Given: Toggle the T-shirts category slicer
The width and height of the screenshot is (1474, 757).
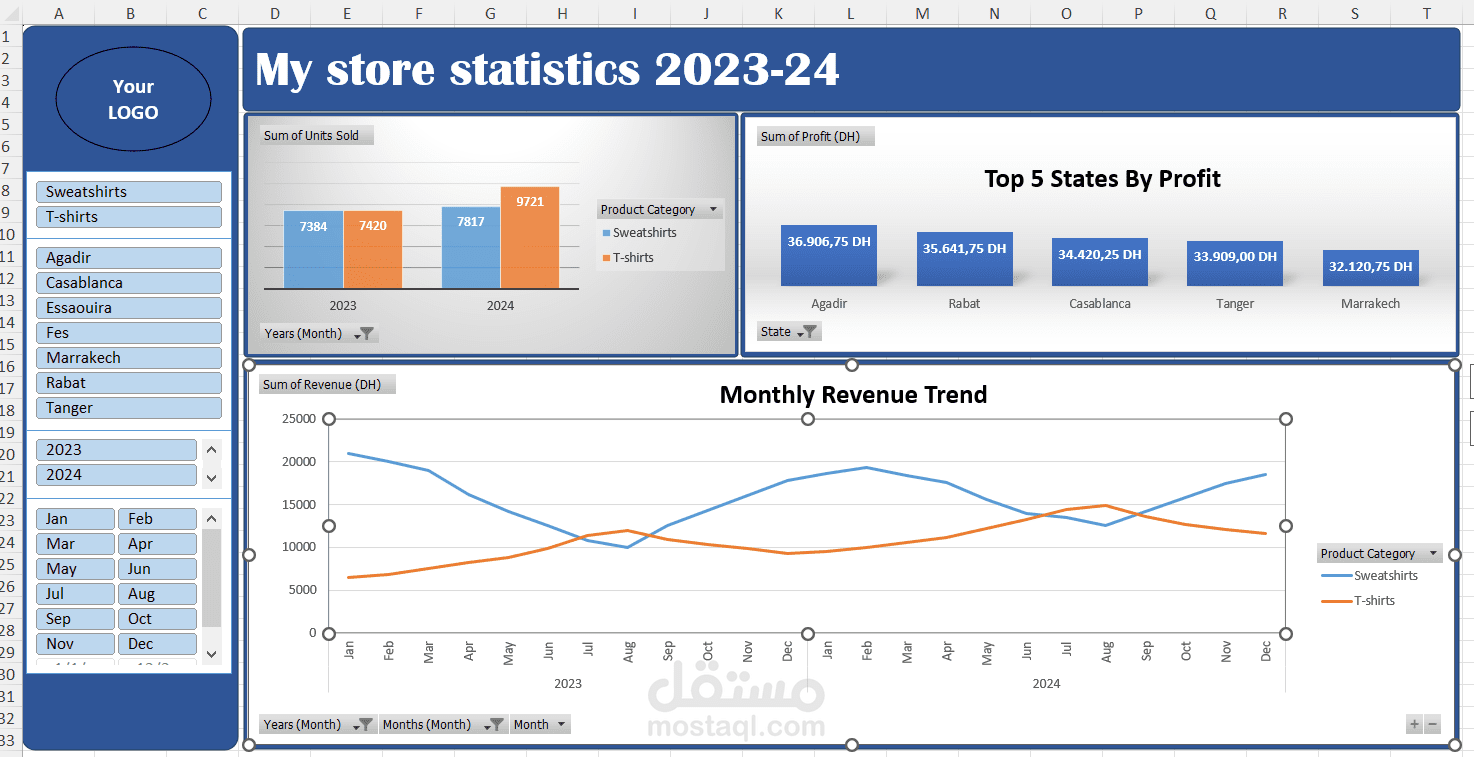Looking at the screenshot, I should 128,216.
